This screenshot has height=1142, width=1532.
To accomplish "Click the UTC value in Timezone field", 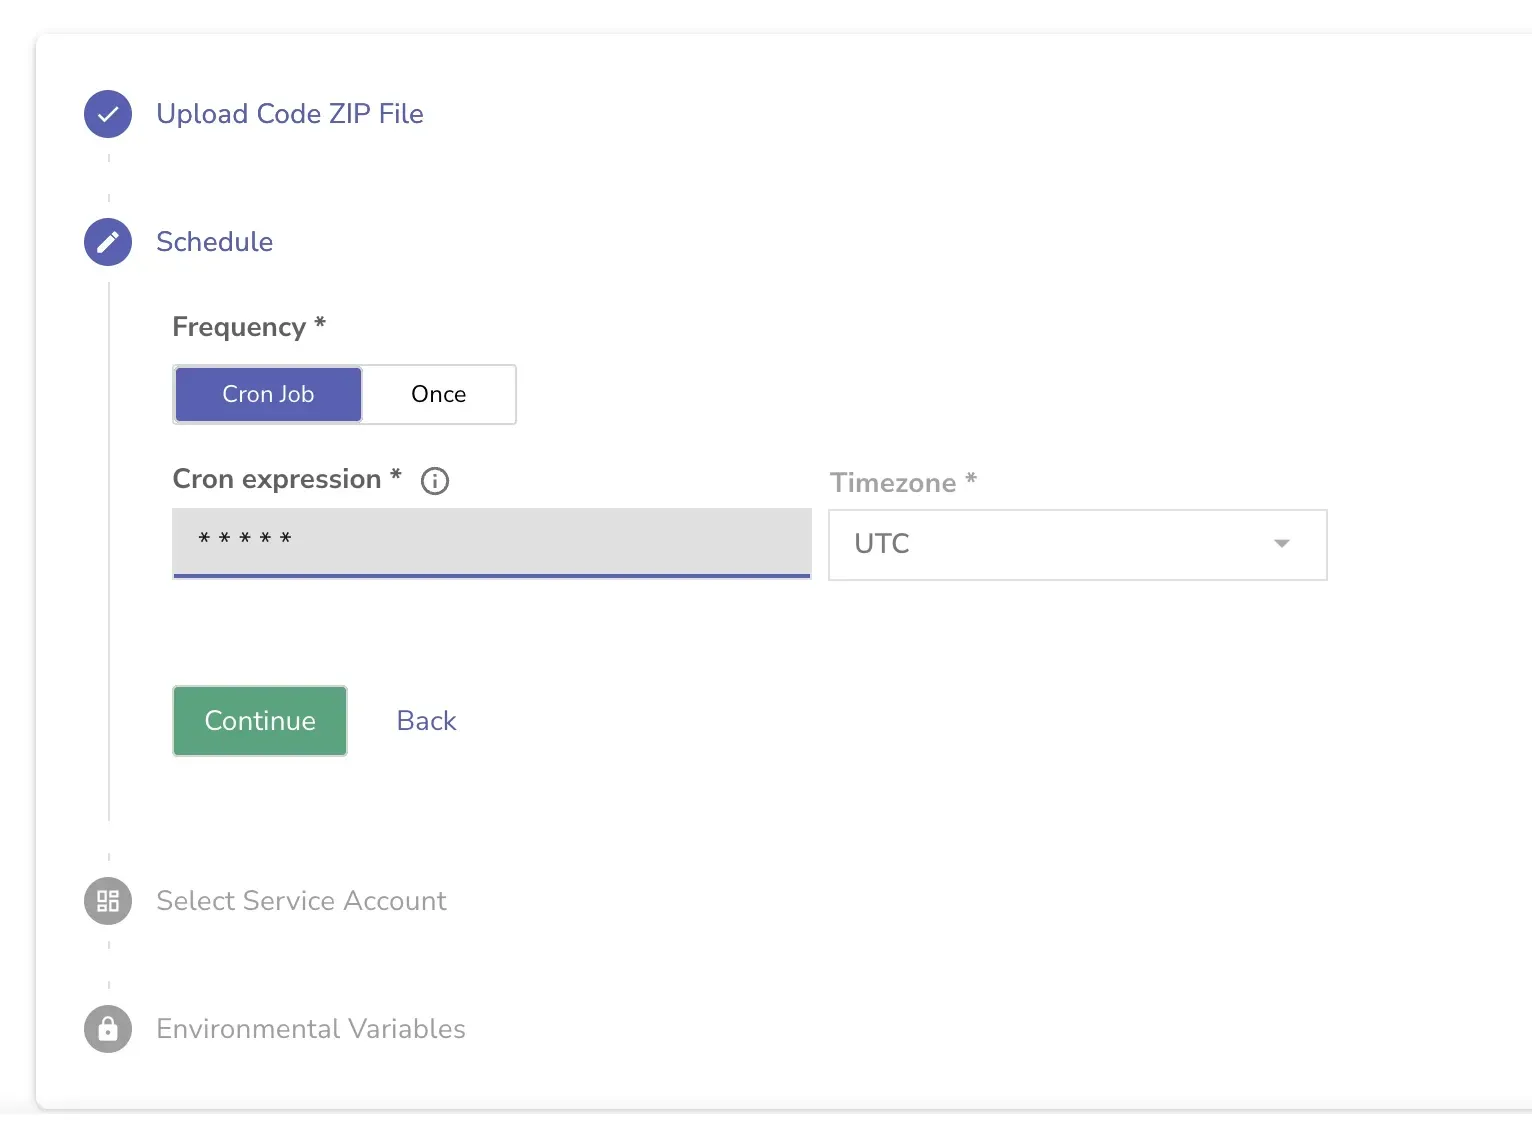I will pos(882,544).
